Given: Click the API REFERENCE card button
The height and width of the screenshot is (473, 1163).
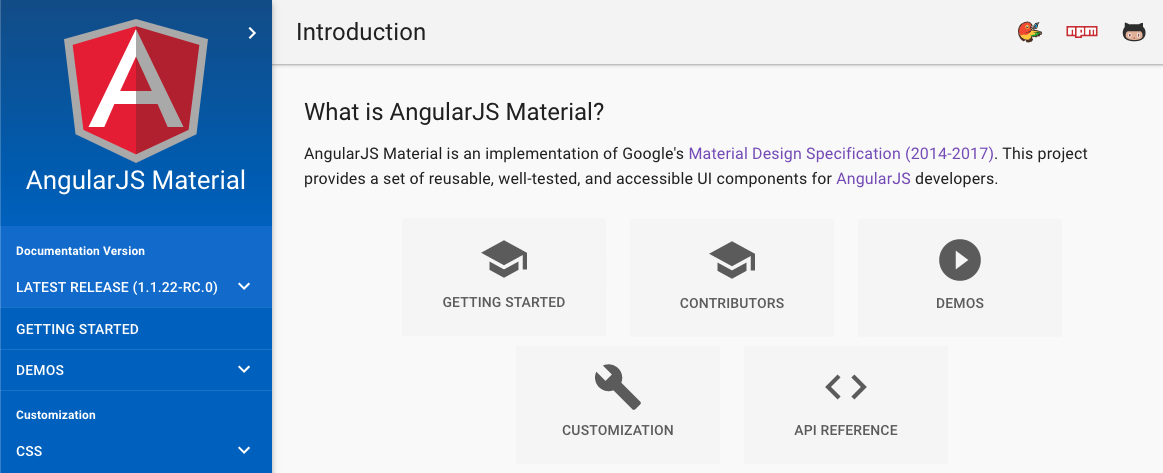Looking at the screenshot, I should click(x=846, y=405).
